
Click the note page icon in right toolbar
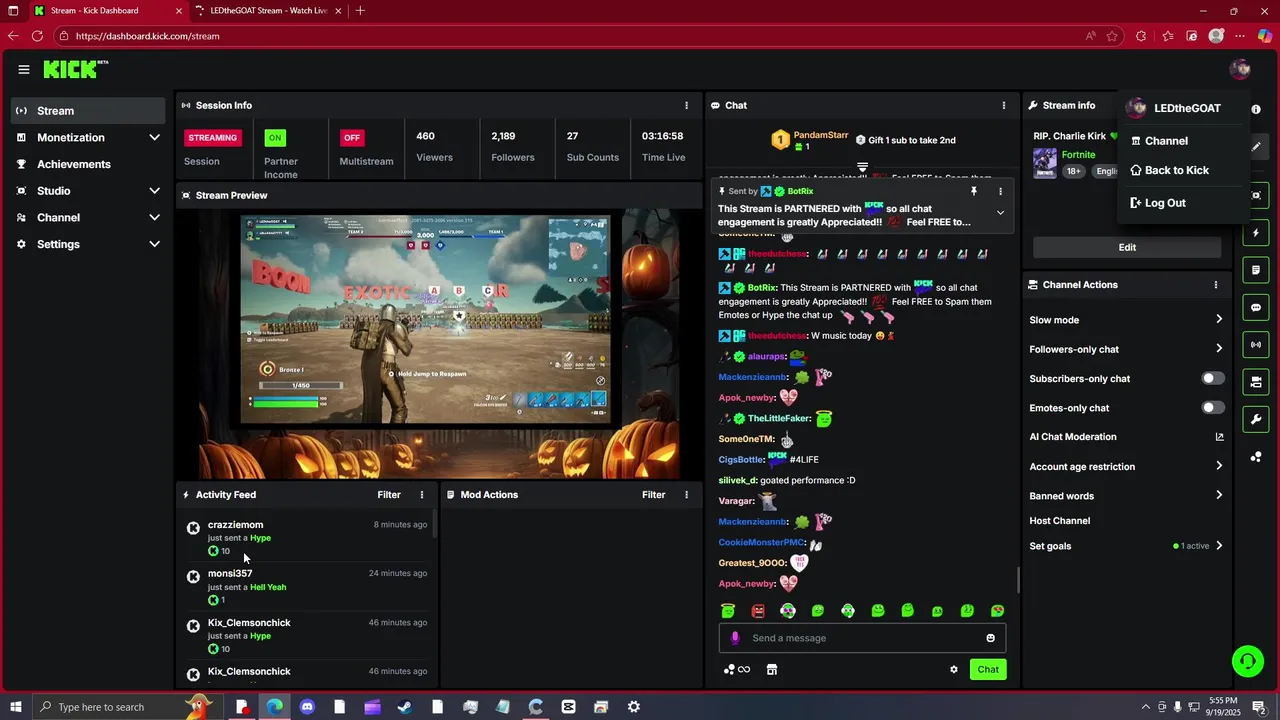point(1256,270)
